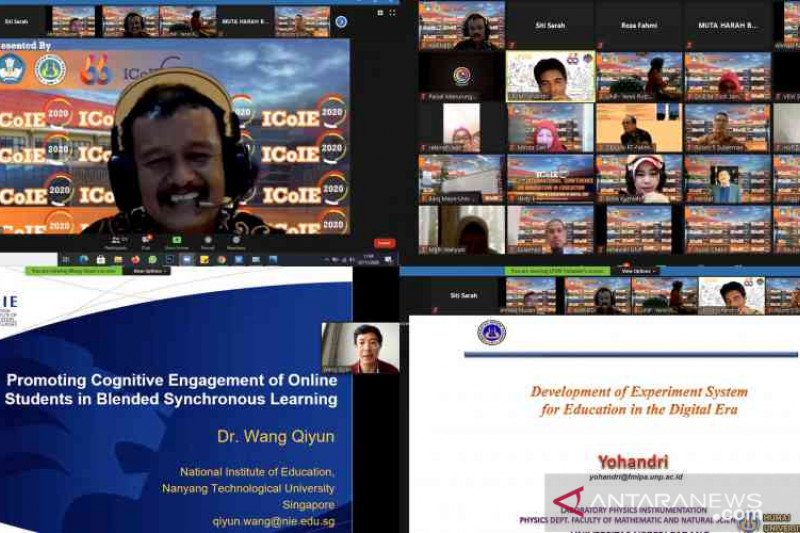Screen dimensions: 800x533
Task: Select gallery tile showing ICoIE conference banner
Action: [x=550, y=179]
